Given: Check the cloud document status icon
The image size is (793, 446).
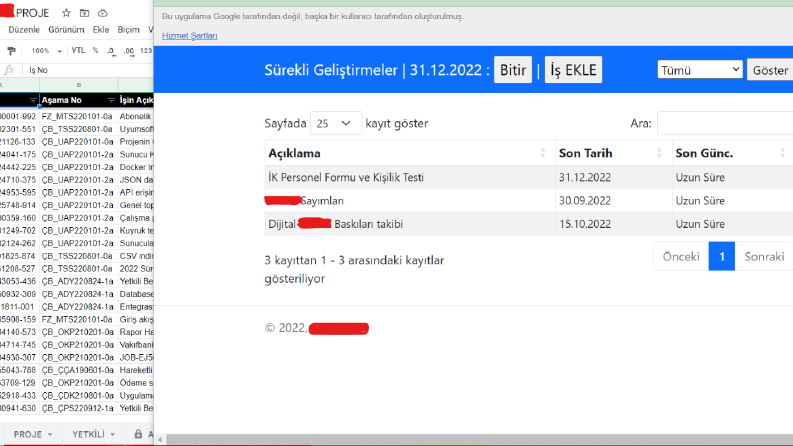Looking at the screenshot, I should point(103,13).
